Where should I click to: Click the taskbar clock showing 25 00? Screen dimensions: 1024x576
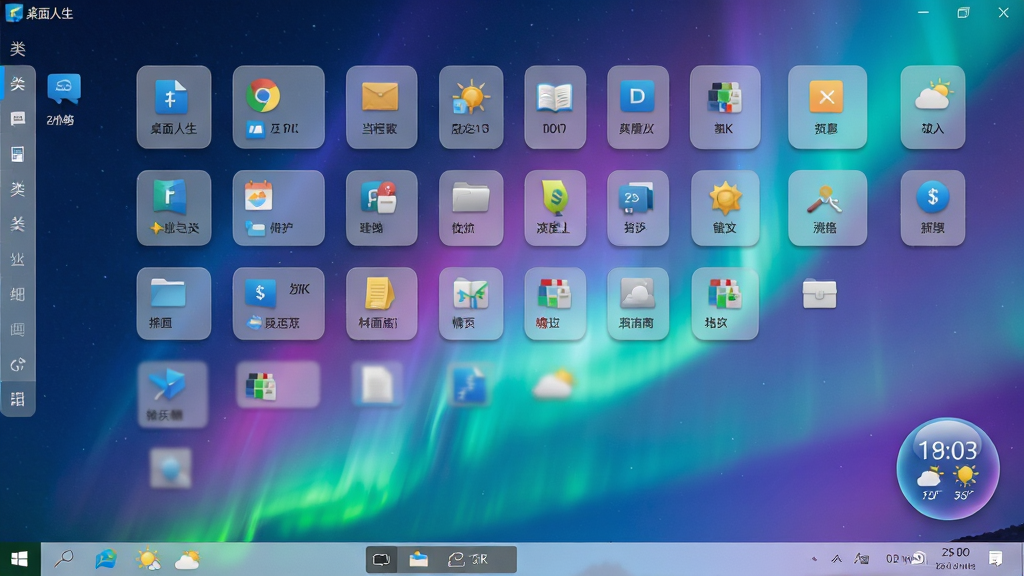955,559
